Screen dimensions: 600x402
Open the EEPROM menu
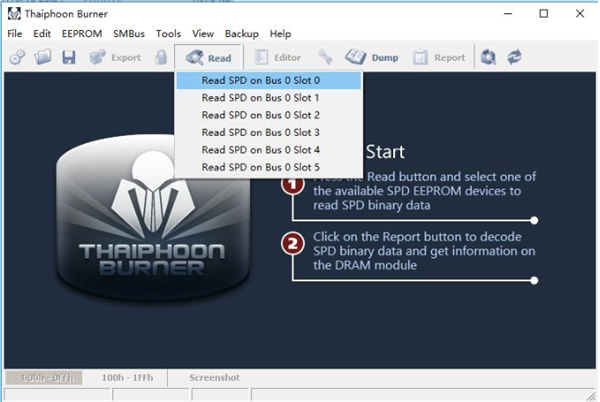[x=82, y=34]
